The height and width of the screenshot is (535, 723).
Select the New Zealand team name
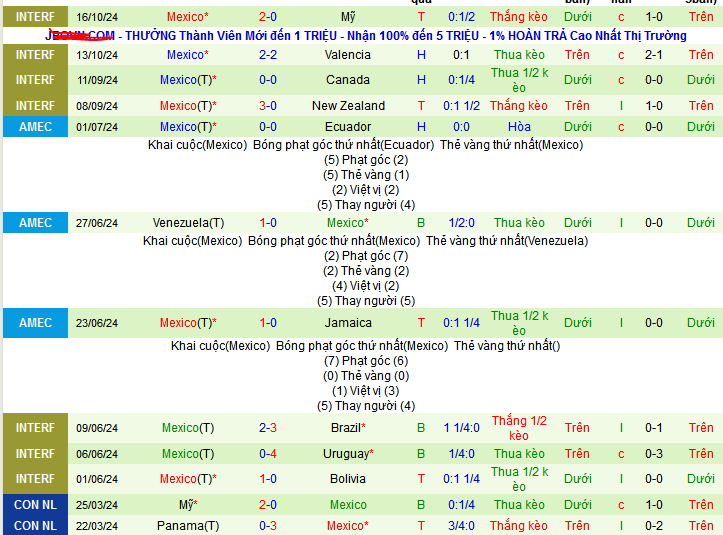[347, 106]
